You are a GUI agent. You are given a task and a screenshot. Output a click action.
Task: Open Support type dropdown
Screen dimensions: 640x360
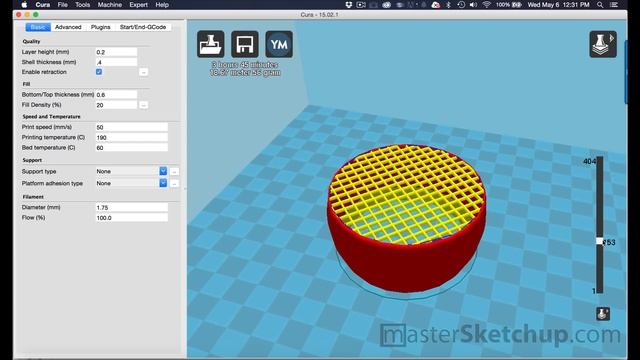(x=131, y=171)
